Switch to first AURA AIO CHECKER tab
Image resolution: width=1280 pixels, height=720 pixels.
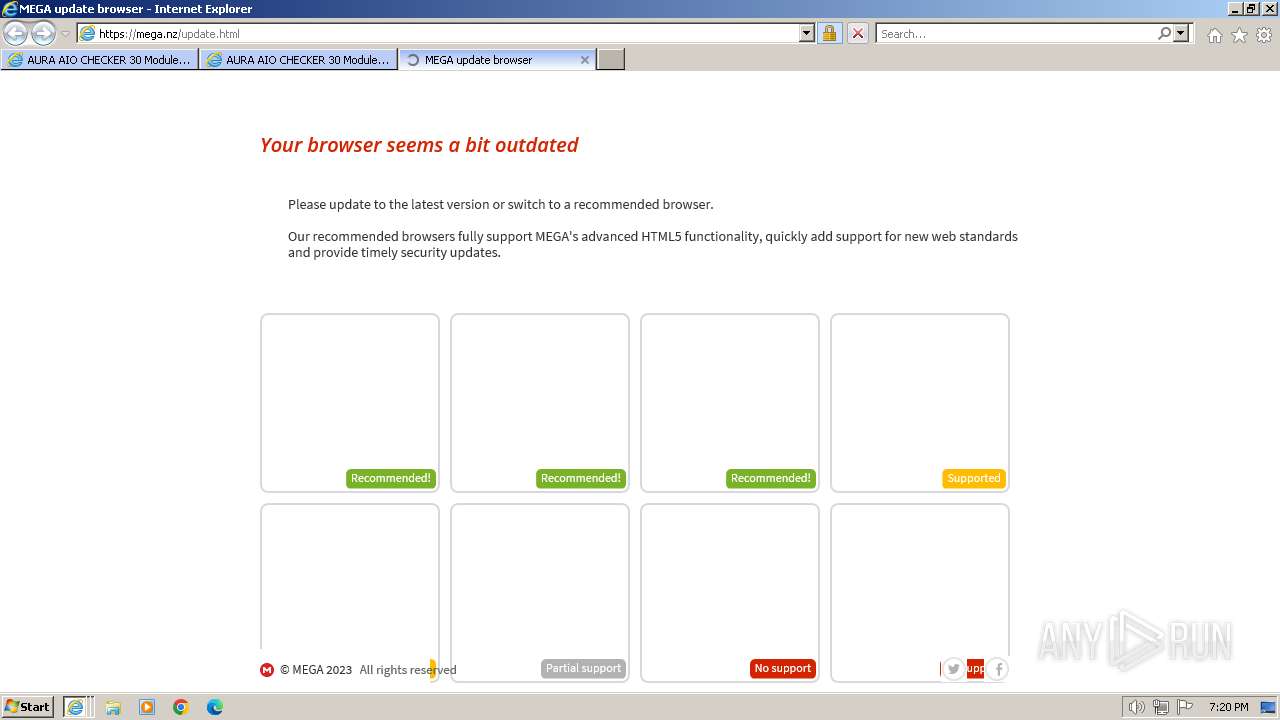point(100,60)
